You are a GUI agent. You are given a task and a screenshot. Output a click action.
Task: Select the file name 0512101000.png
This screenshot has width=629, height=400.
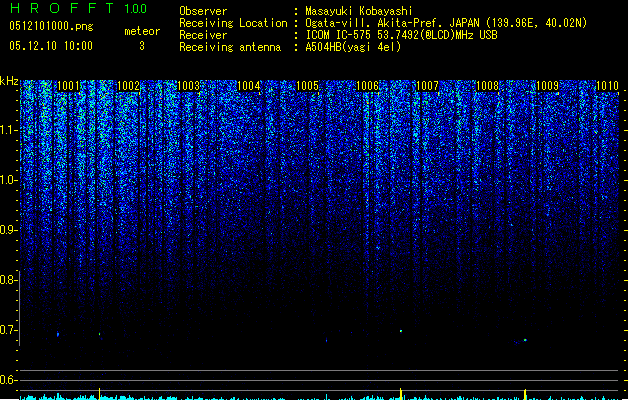[x=51, y=26]
